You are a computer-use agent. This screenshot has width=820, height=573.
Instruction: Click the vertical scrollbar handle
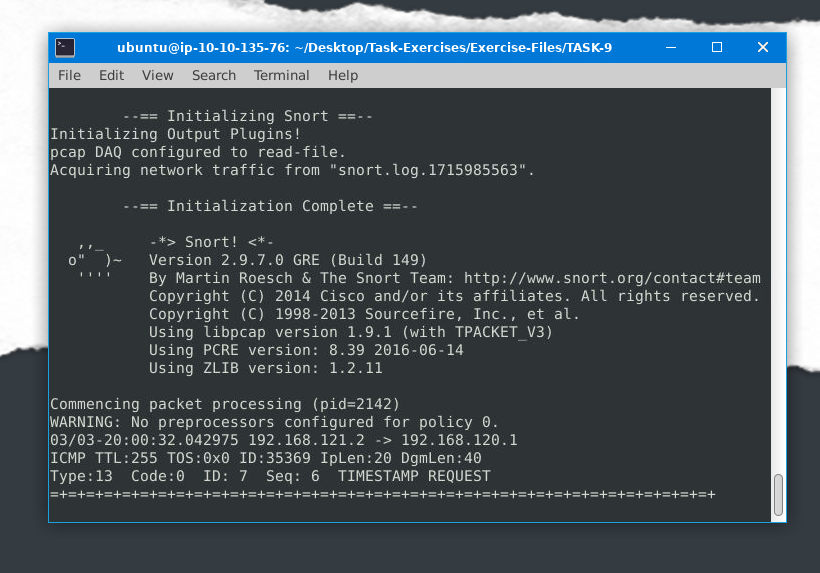(778, 494)
